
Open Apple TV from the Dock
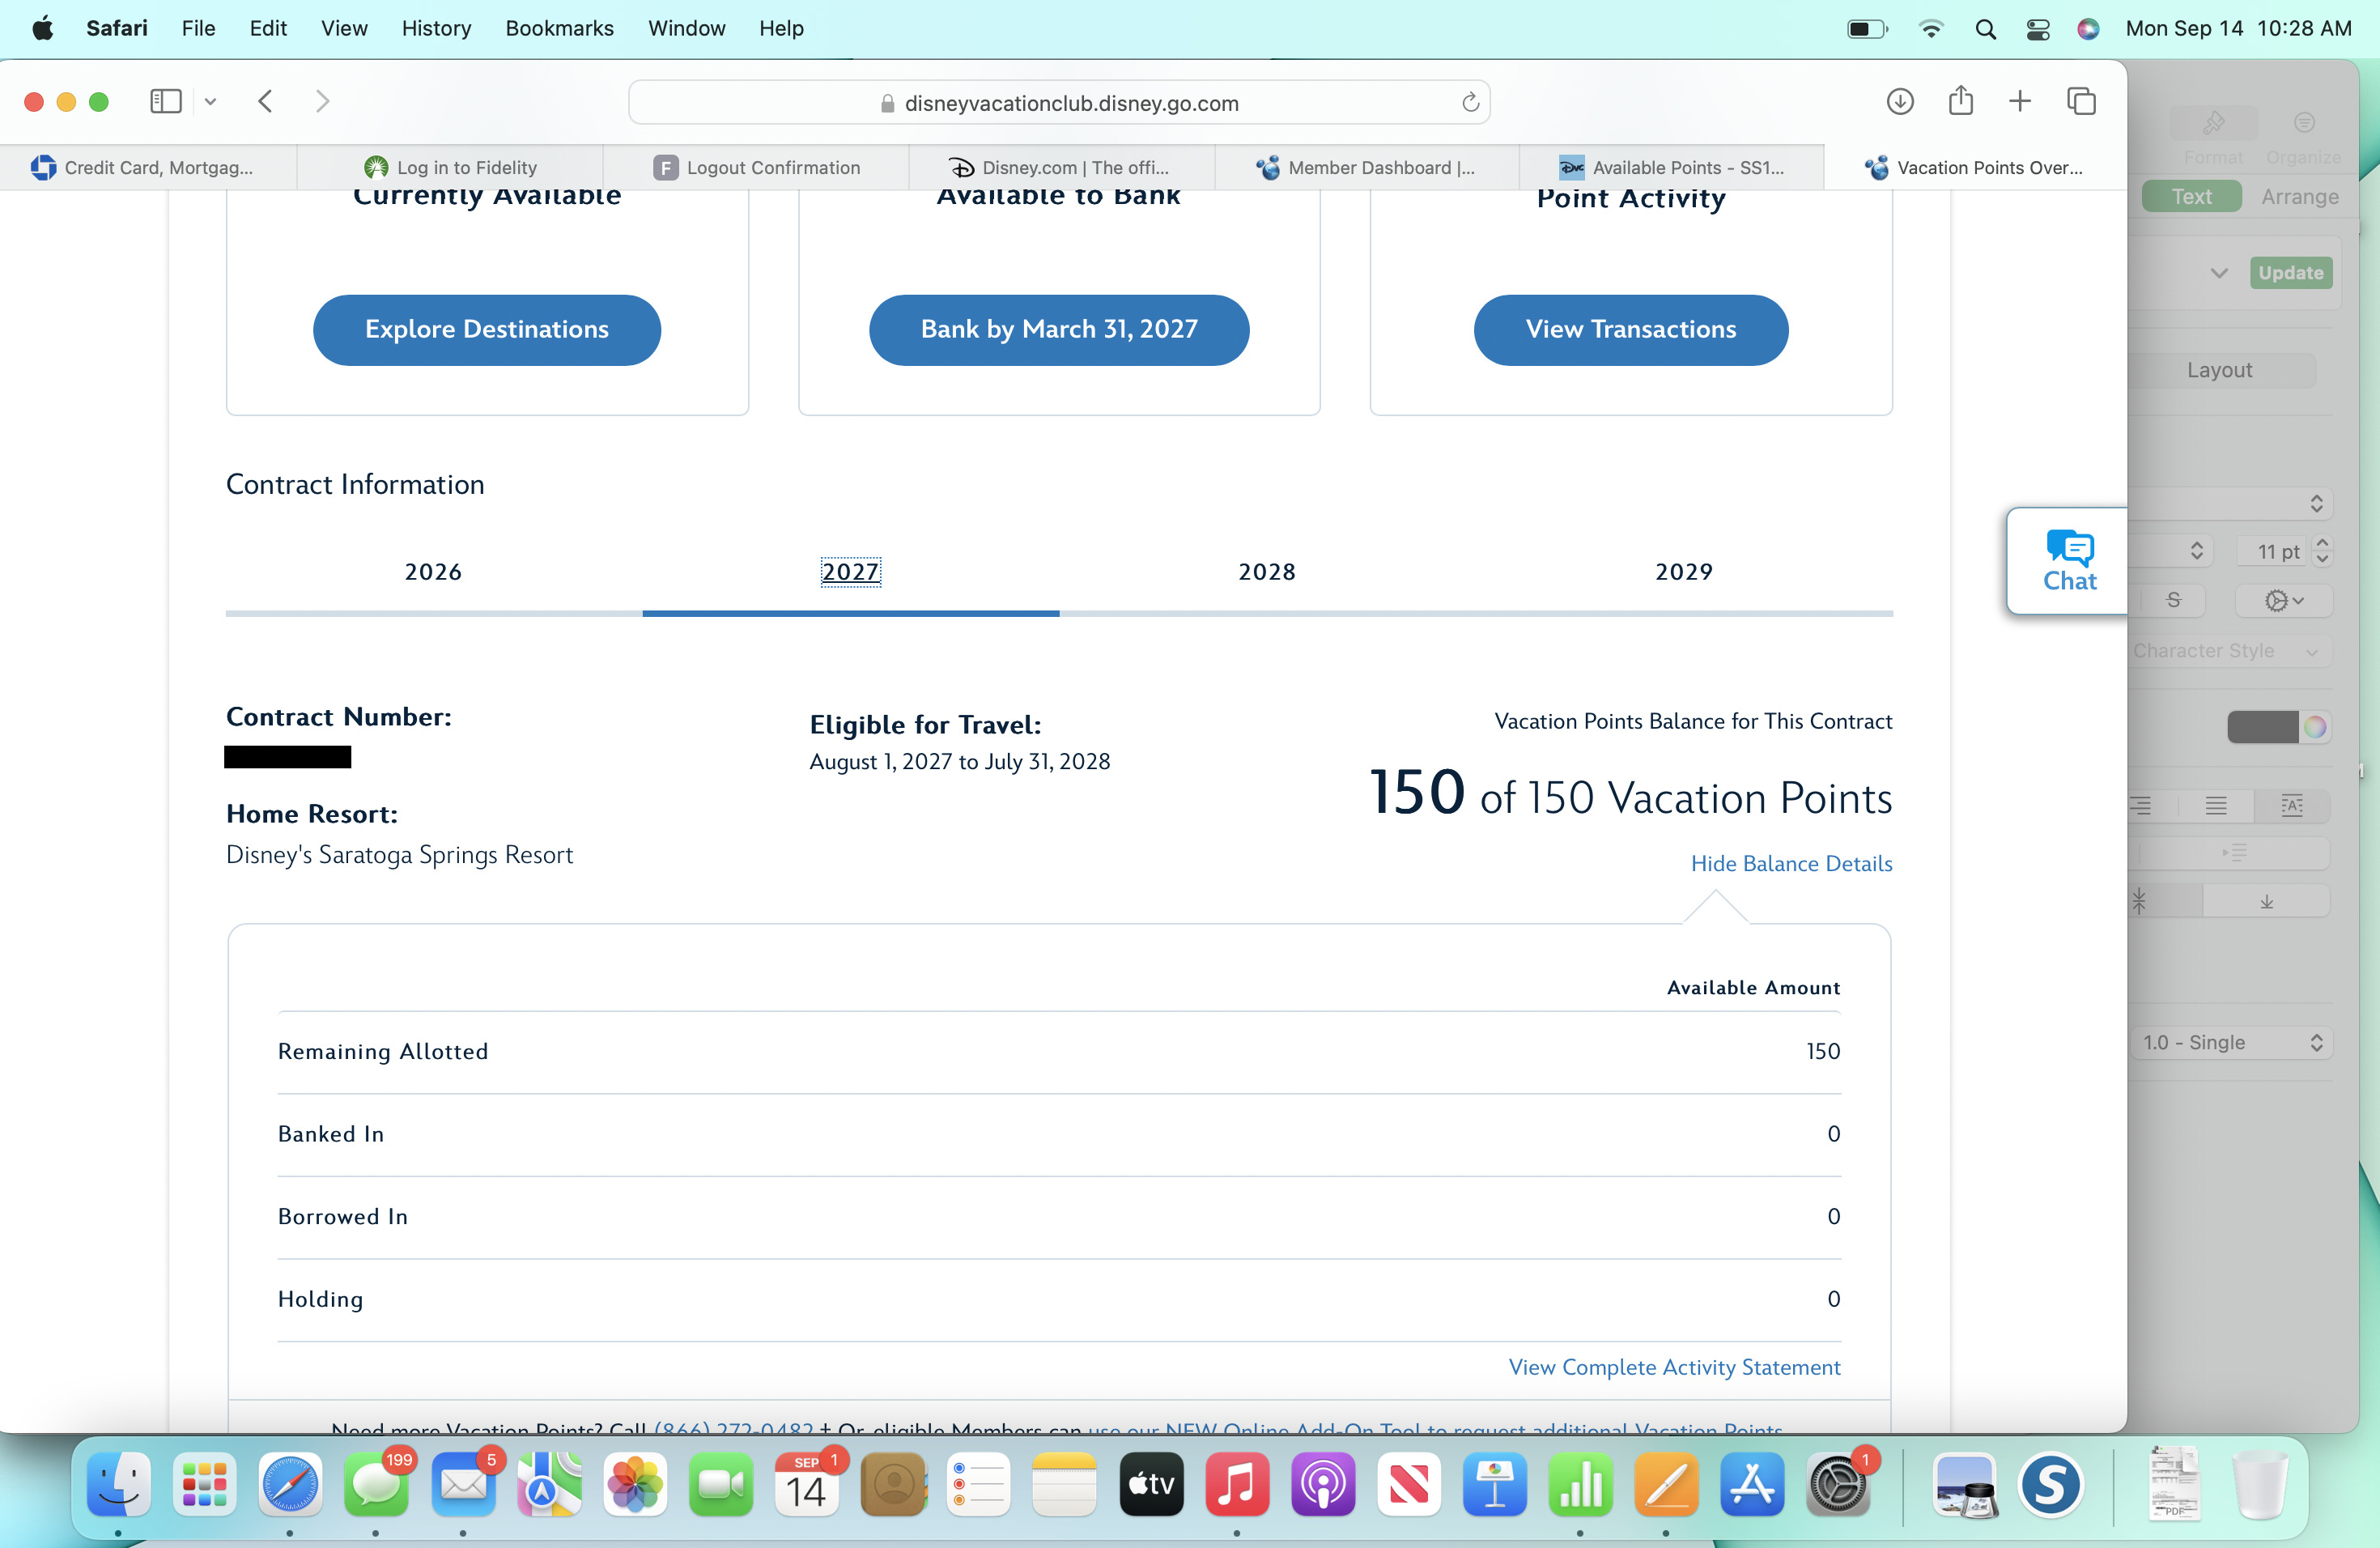[1151, 1484]
